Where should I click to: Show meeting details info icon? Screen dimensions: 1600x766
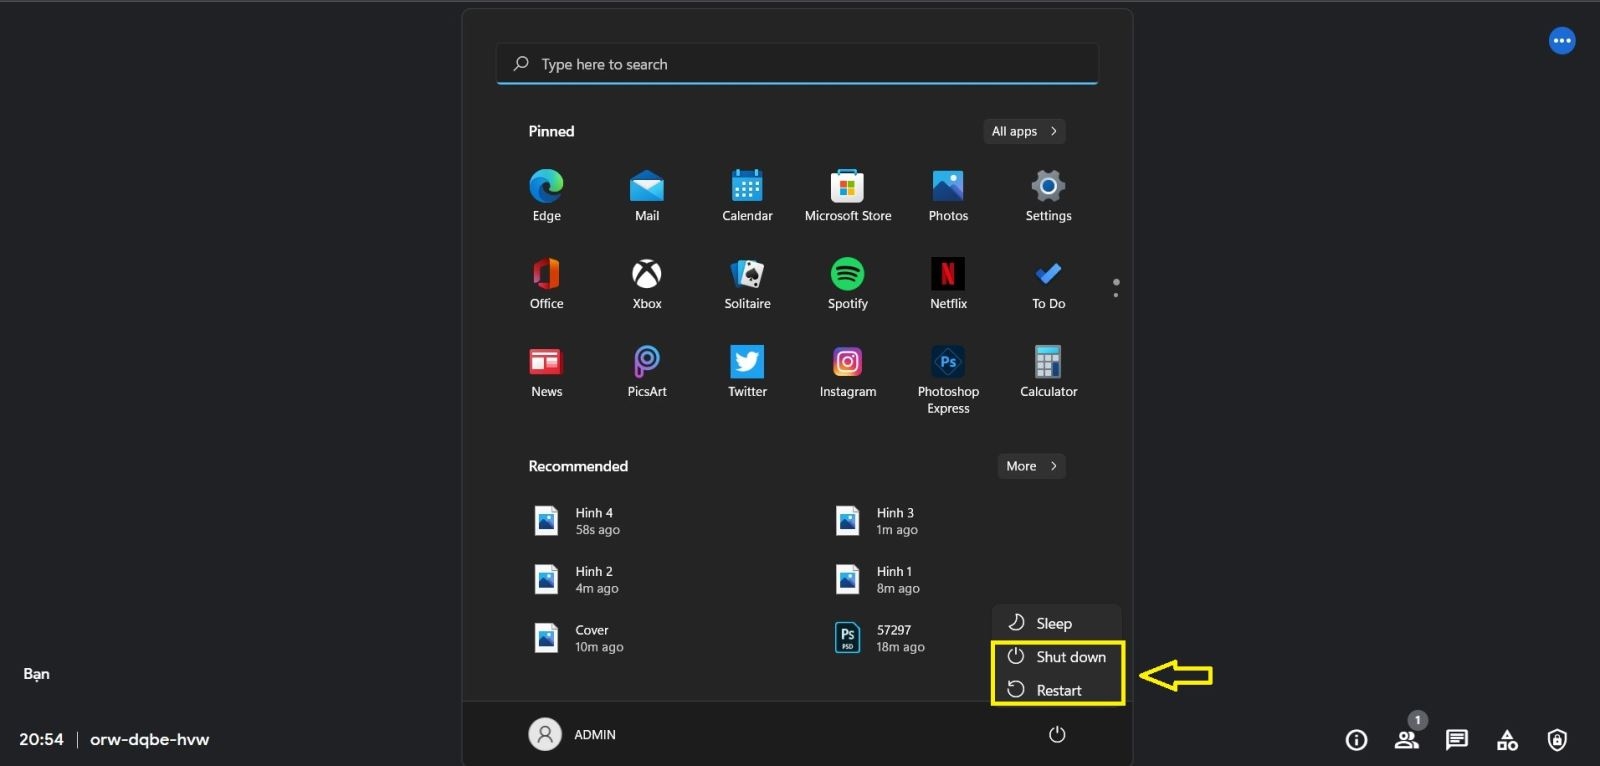click(1356, 740)
